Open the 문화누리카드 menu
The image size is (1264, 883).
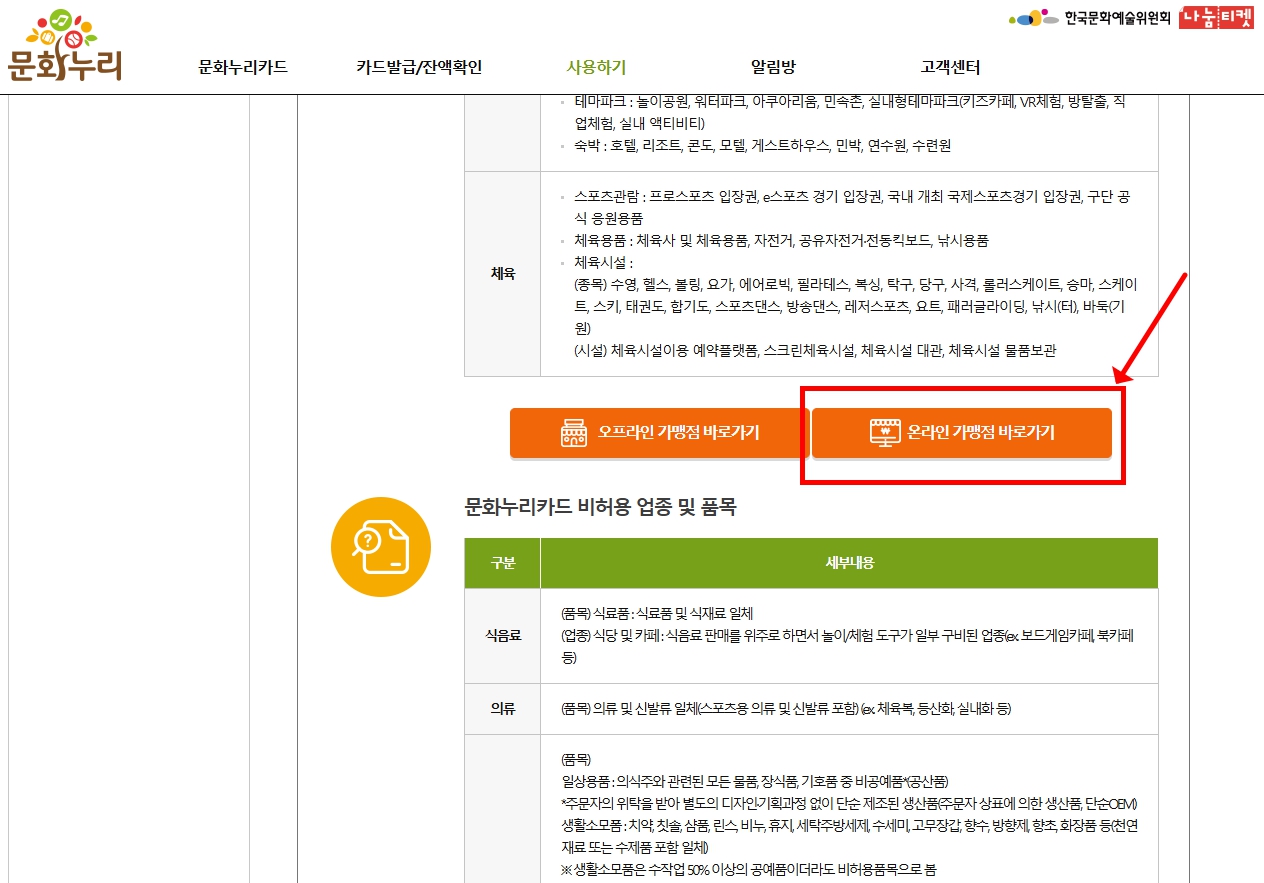tap(243, 68)
